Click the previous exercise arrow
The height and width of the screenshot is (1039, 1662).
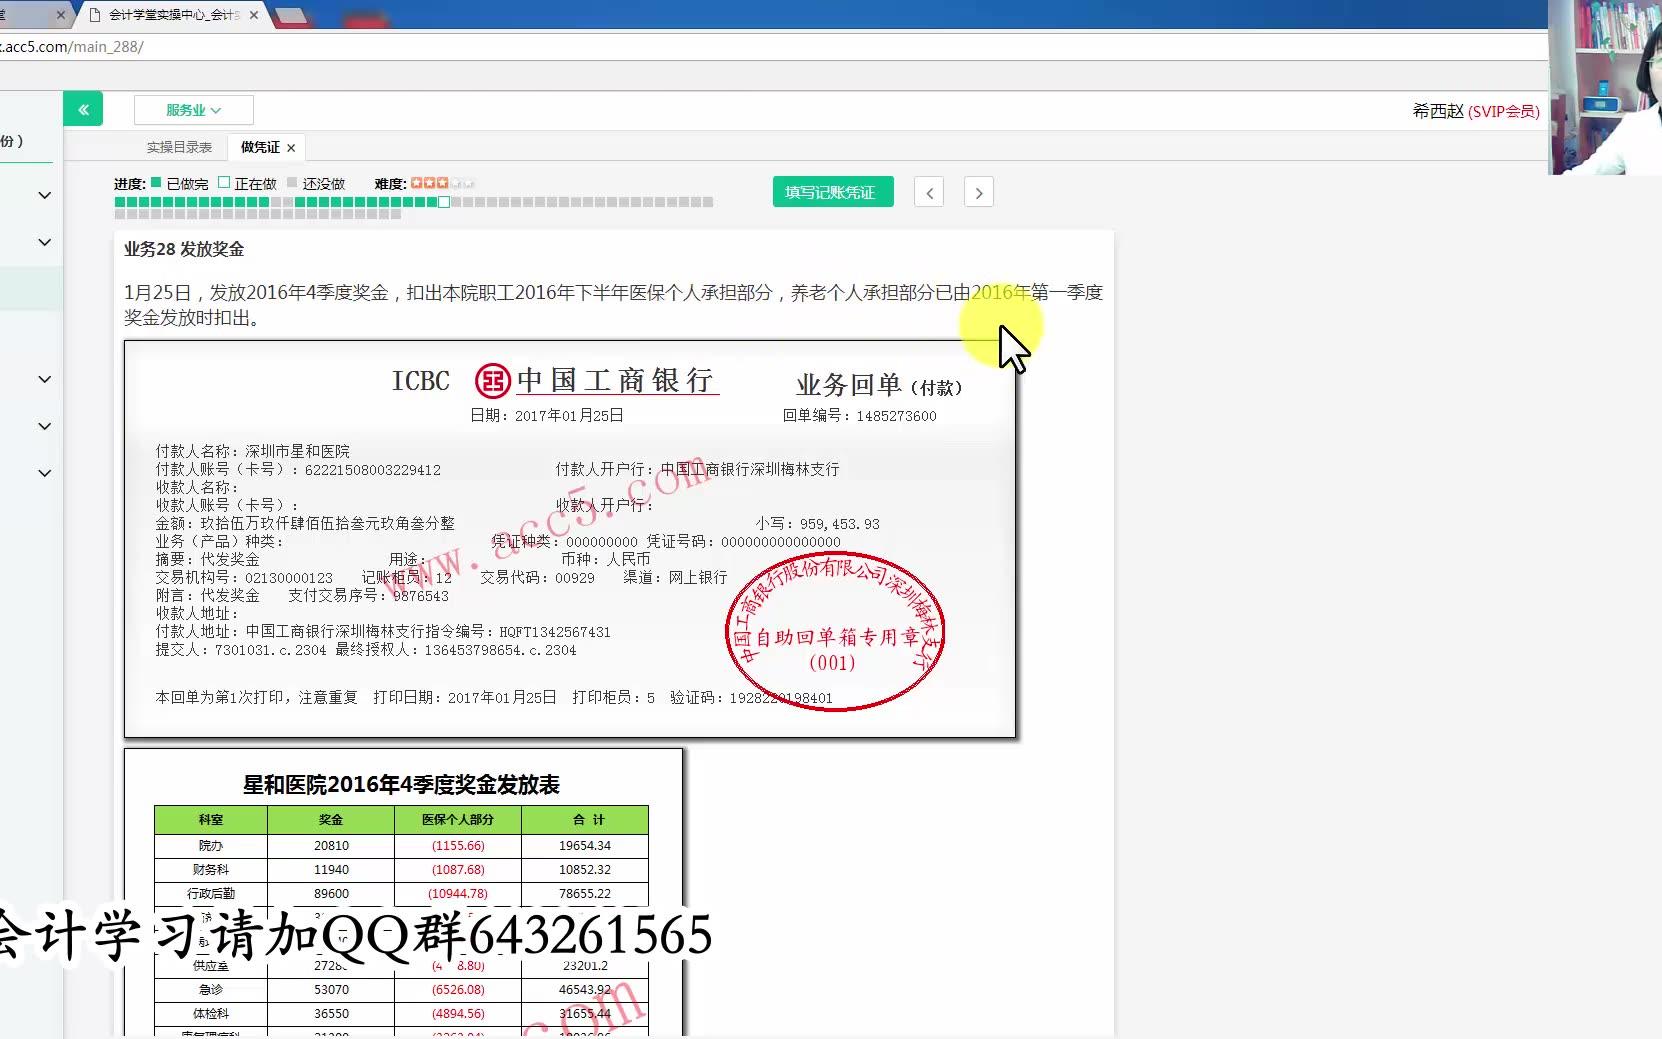click(x=928, y=191)
